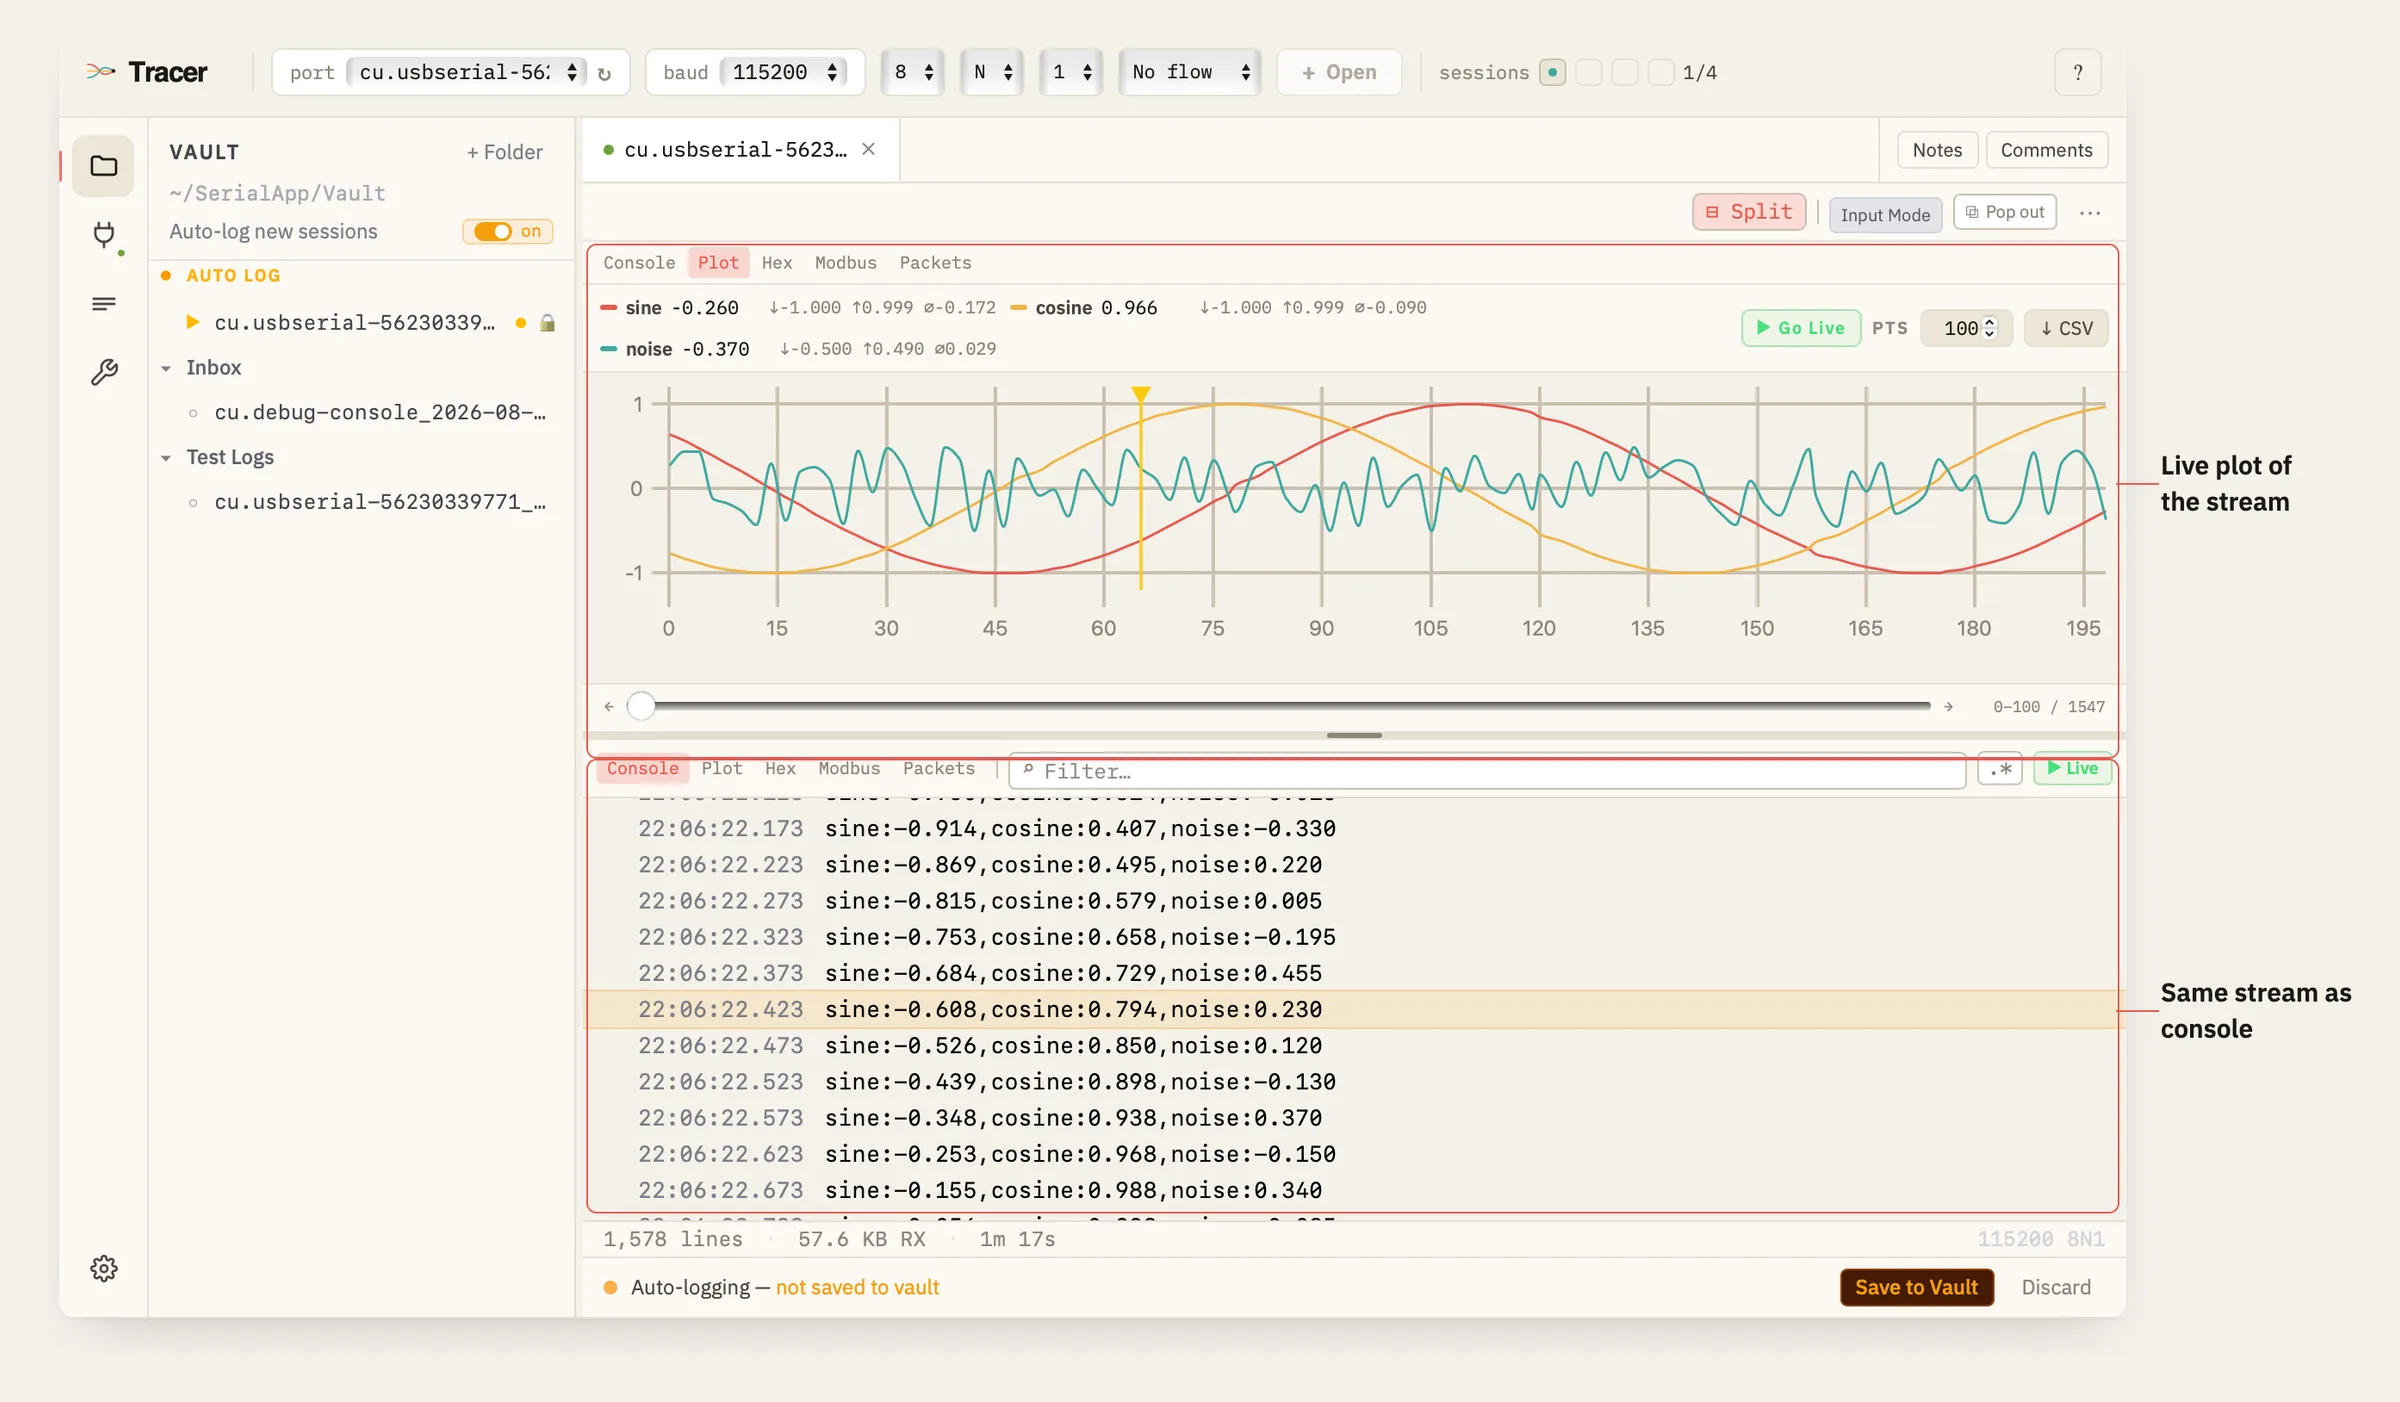The width and height of the screenshot is (2400, 1402).
Task: Collapse the Test Logs folder
Action: 166,458
